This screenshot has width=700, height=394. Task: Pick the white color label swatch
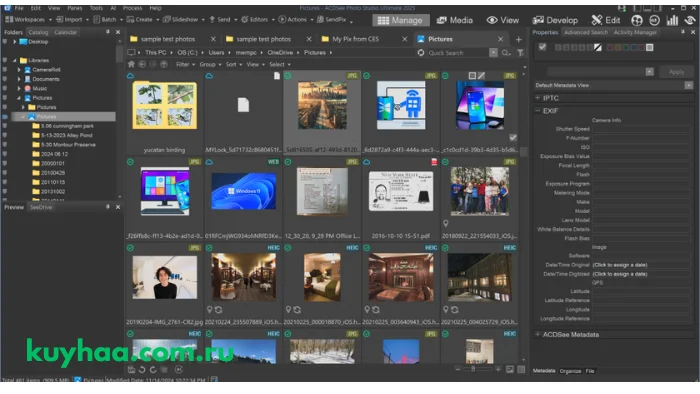click(x=650, y=47)
